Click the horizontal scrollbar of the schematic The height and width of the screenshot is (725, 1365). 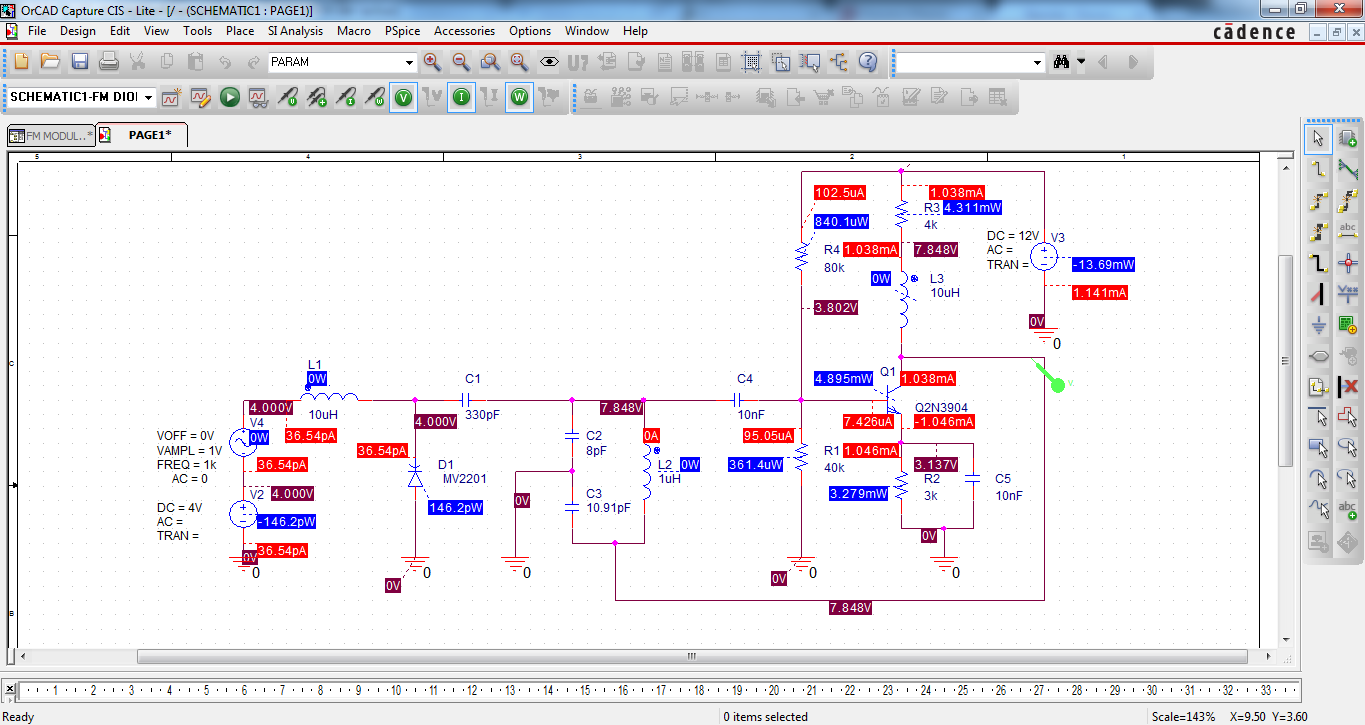click(x=691, y=656)
